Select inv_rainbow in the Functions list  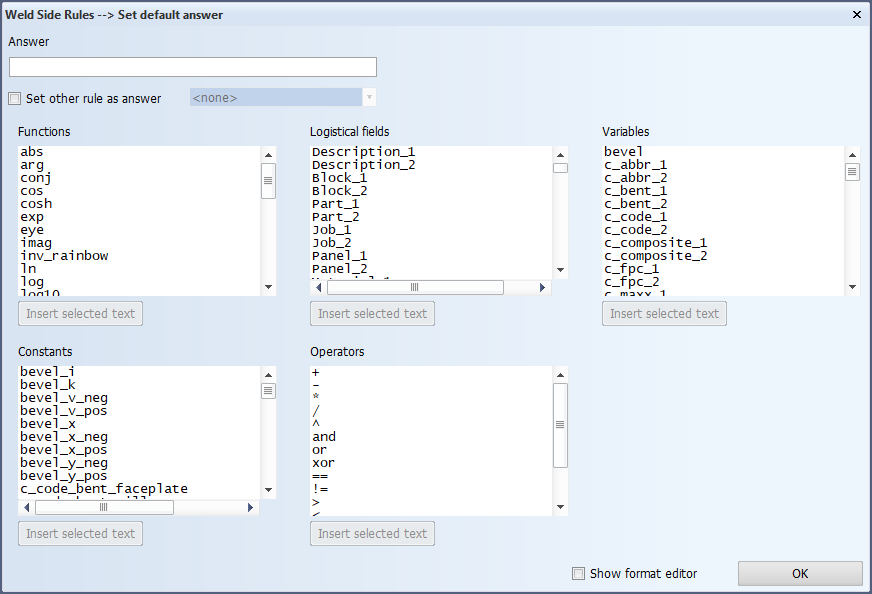click(x=64, y=256)
